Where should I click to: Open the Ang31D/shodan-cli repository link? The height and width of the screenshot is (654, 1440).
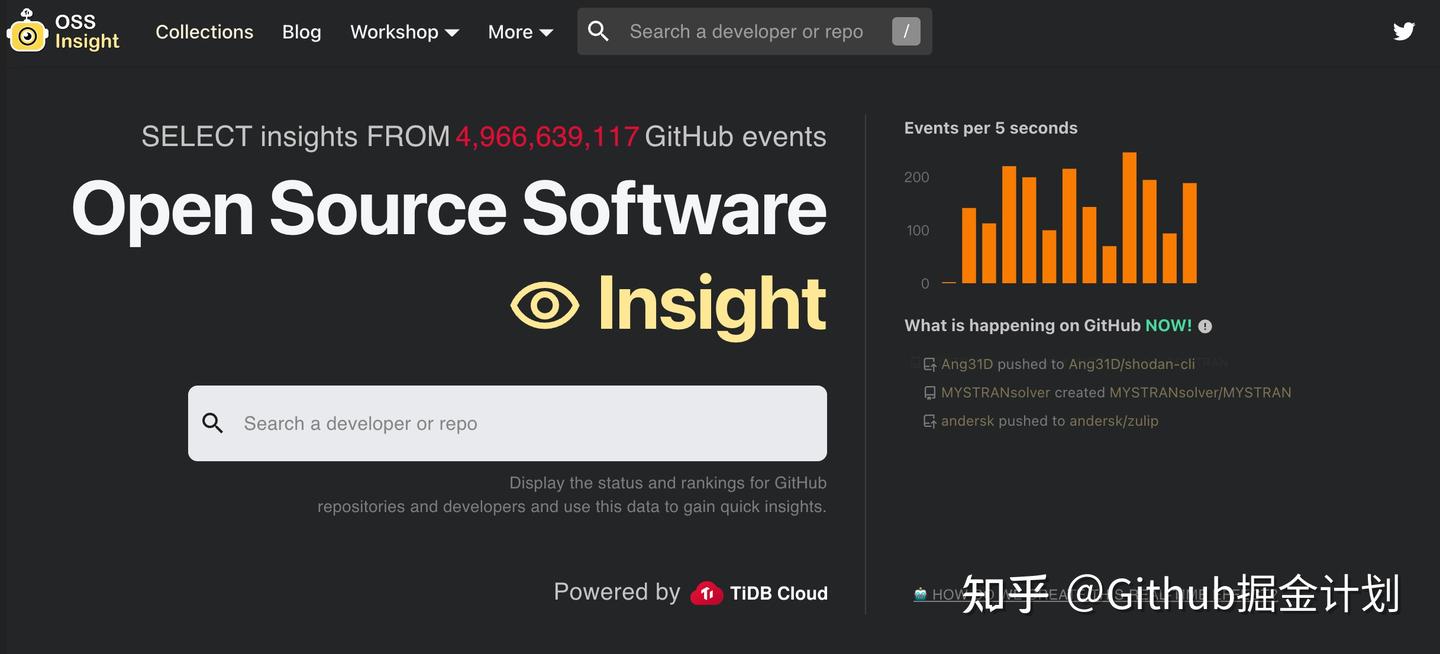tap(1131, 364)
